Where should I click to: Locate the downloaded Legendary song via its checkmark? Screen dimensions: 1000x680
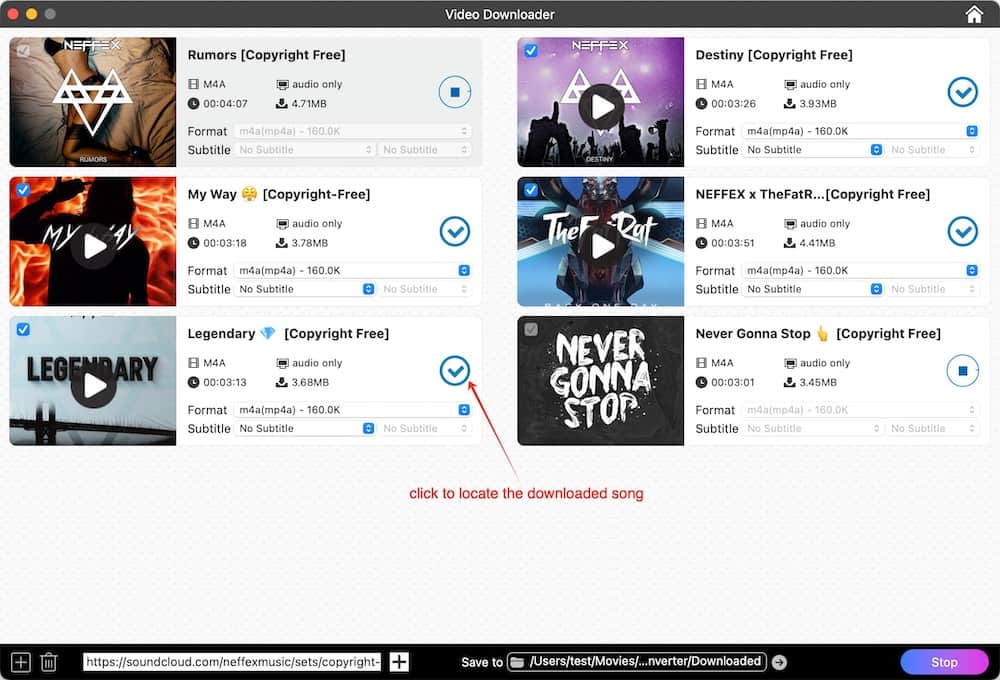pos(454,370)
